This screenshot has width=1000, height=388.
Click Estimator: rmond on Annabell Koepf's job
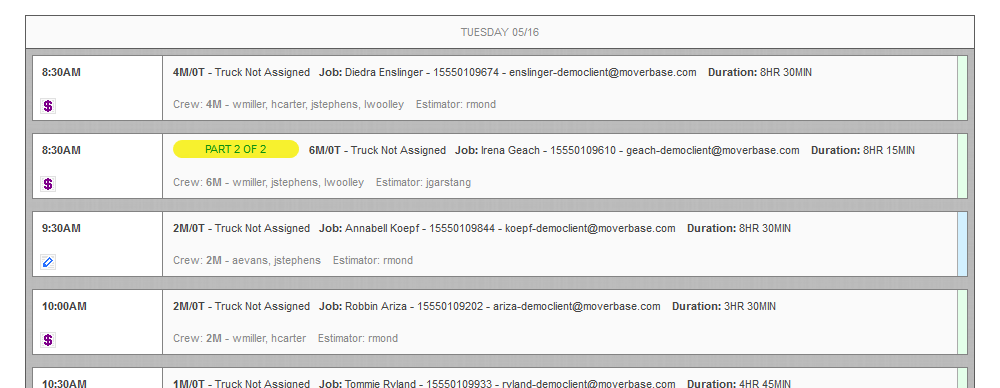[x=373, y=260]
